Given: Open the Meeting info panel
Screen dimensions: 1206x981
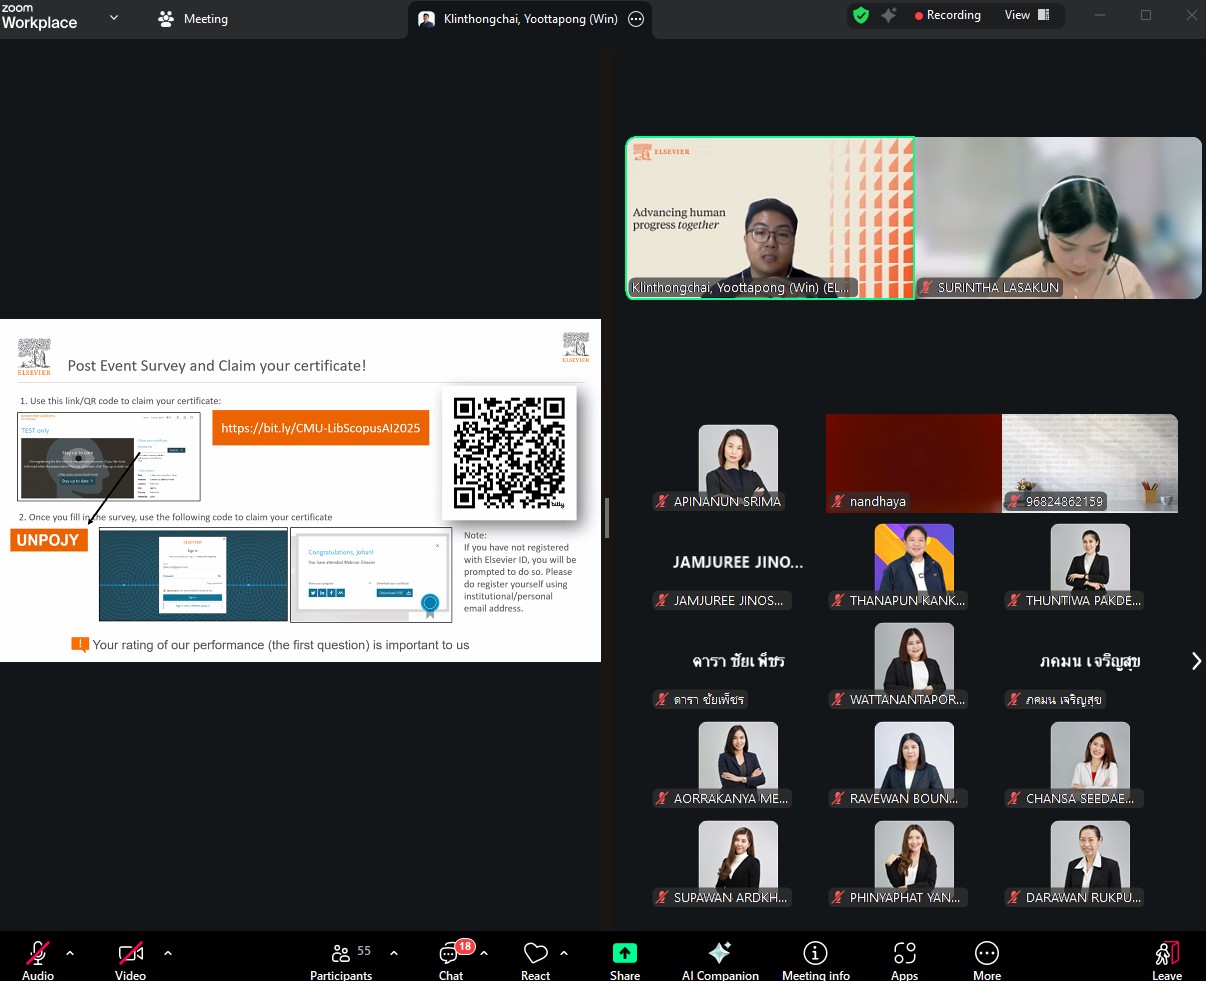Looking at the screenshot, I should (x=815, y=959).
